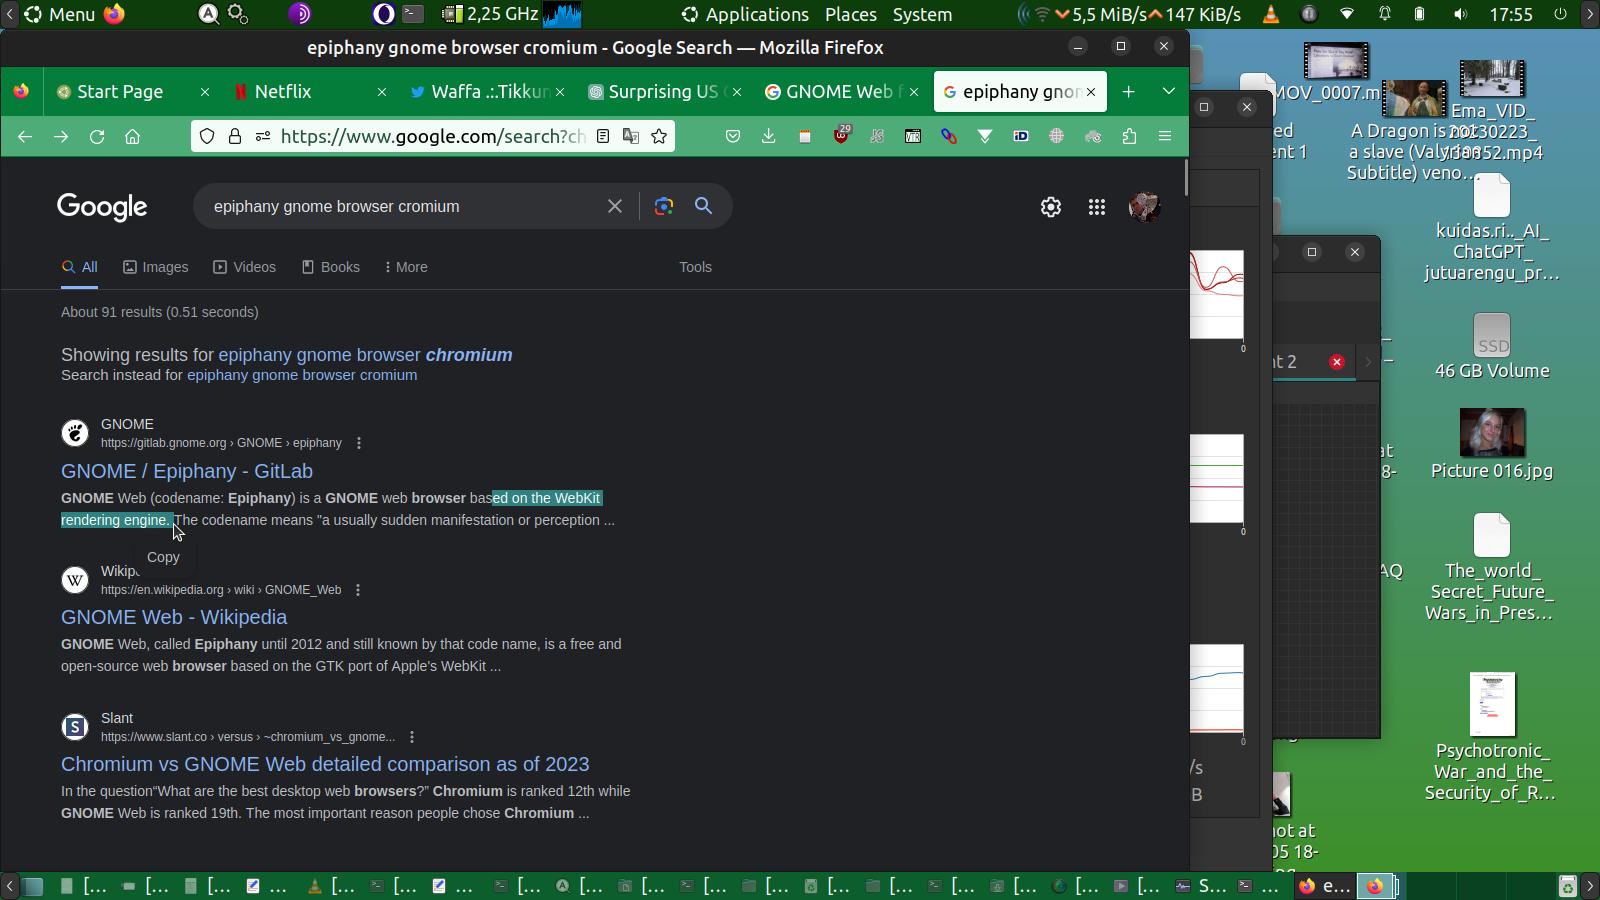Open GNOME Web - Wikipedia result
Image resolution: width=1600 pixels, height=900 pixels.
174,617
